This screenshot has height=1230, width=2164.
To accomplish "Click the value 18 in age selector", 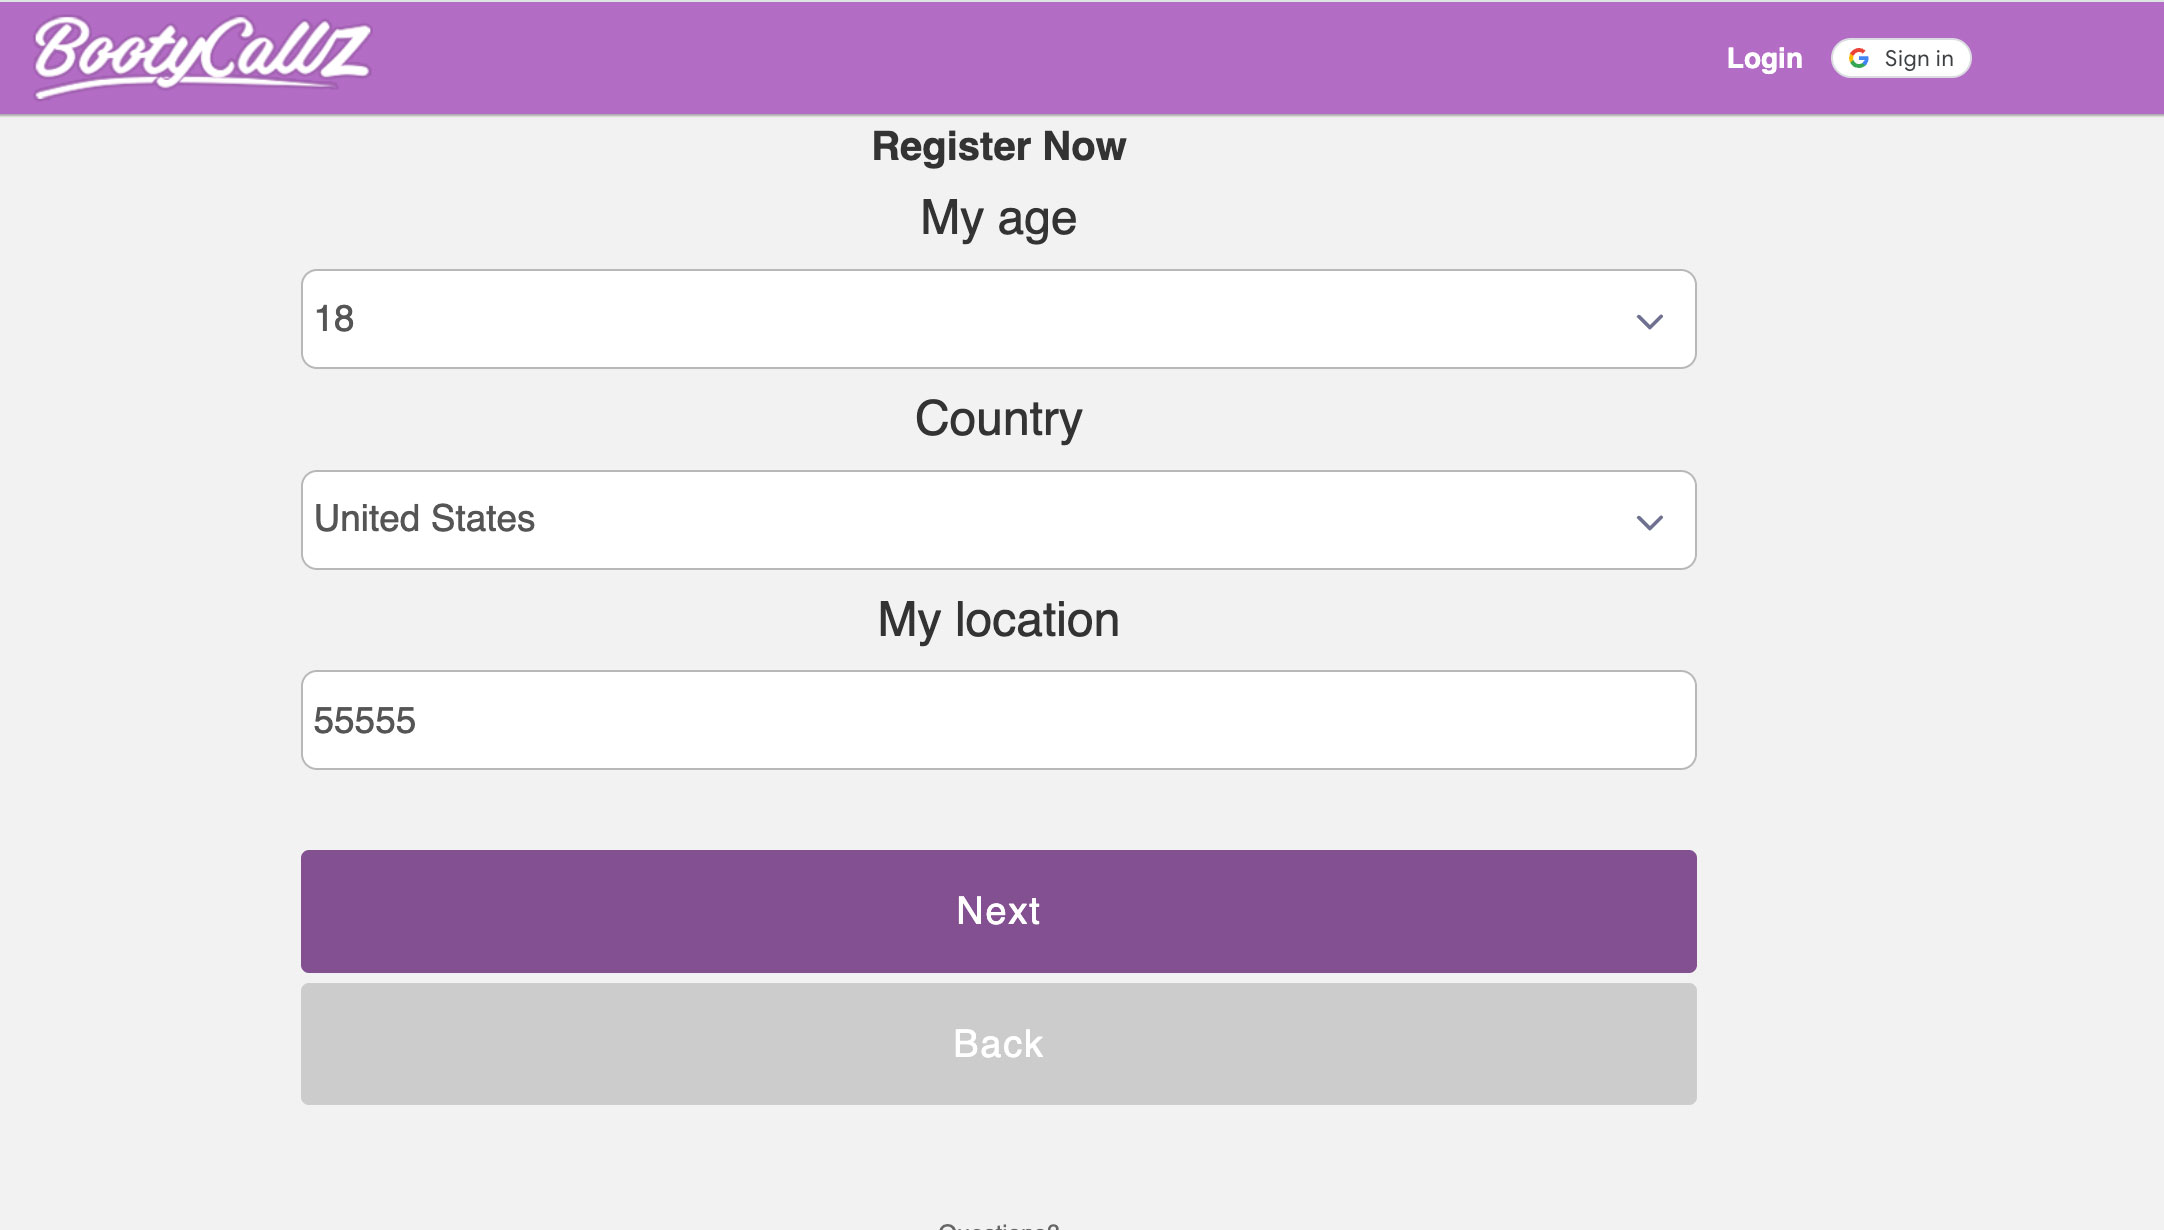I will tap(334, 319).
